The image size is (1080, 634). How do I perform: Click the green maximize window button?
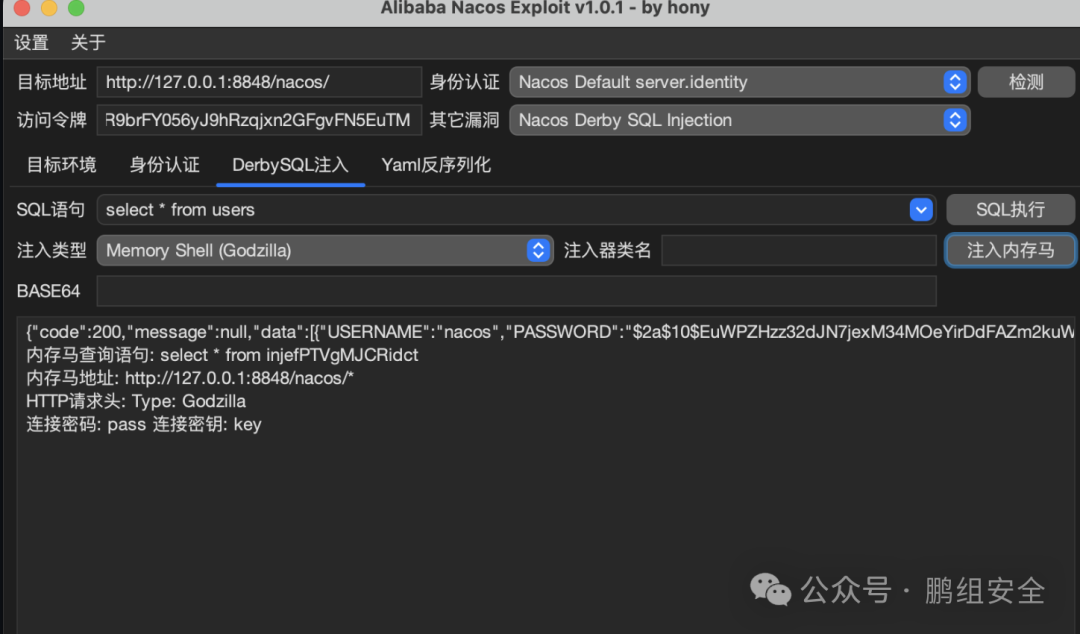click(76, 7)
